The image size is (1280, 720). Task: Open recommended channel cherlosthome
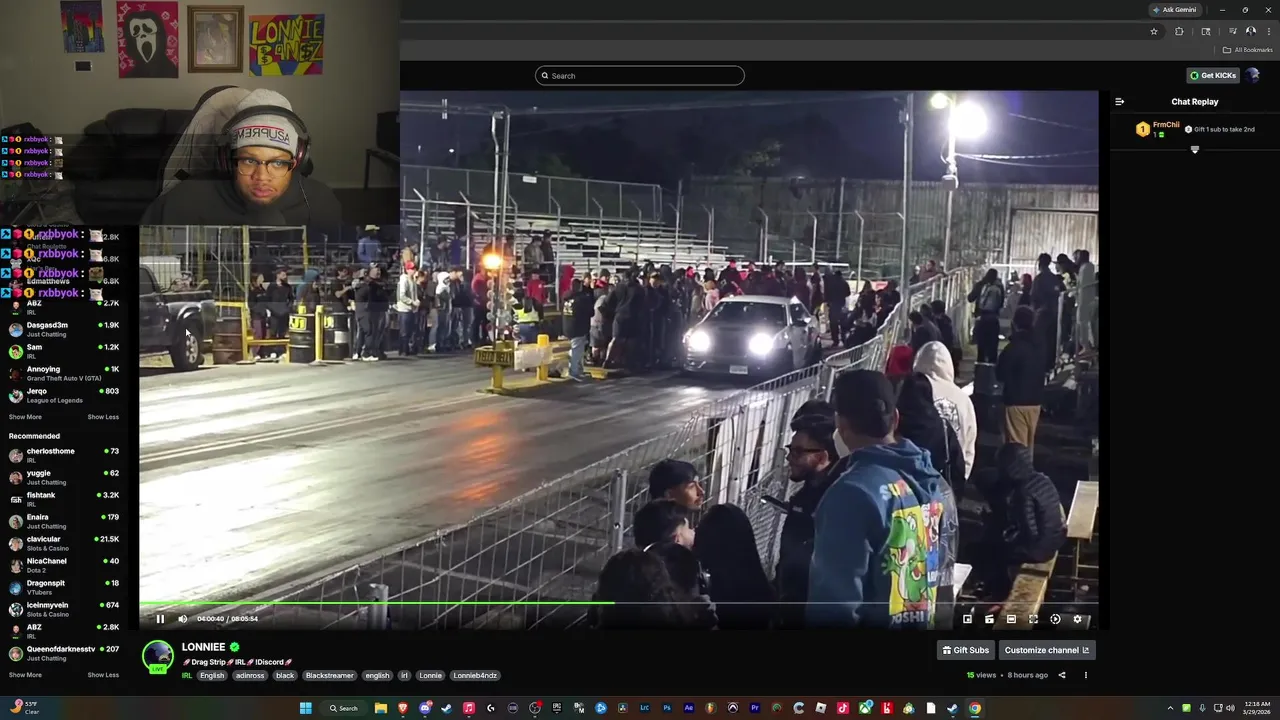click(x=65, y=455)
